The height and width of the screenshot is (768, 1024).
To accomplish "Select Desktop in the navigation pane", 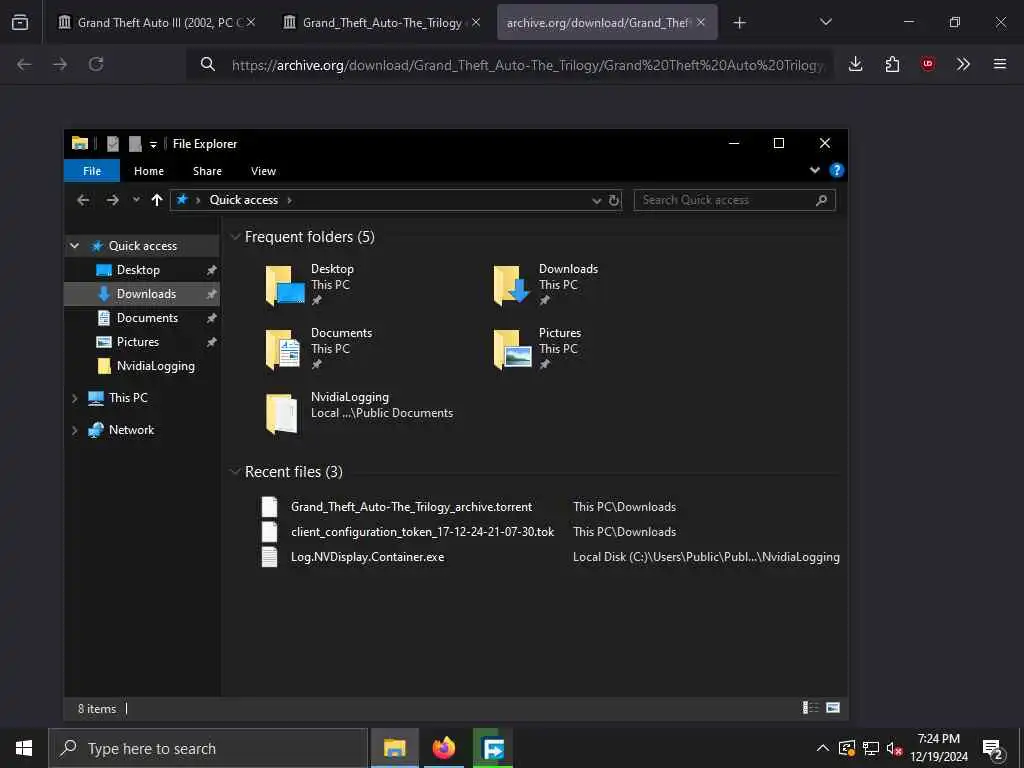I will 138,270.
